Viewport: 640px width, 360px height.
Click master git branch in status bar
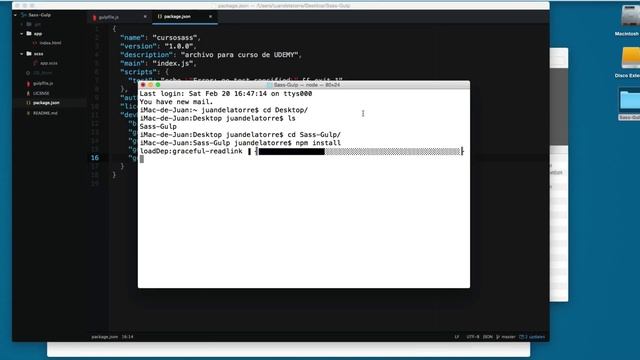[x=506, y=337]
